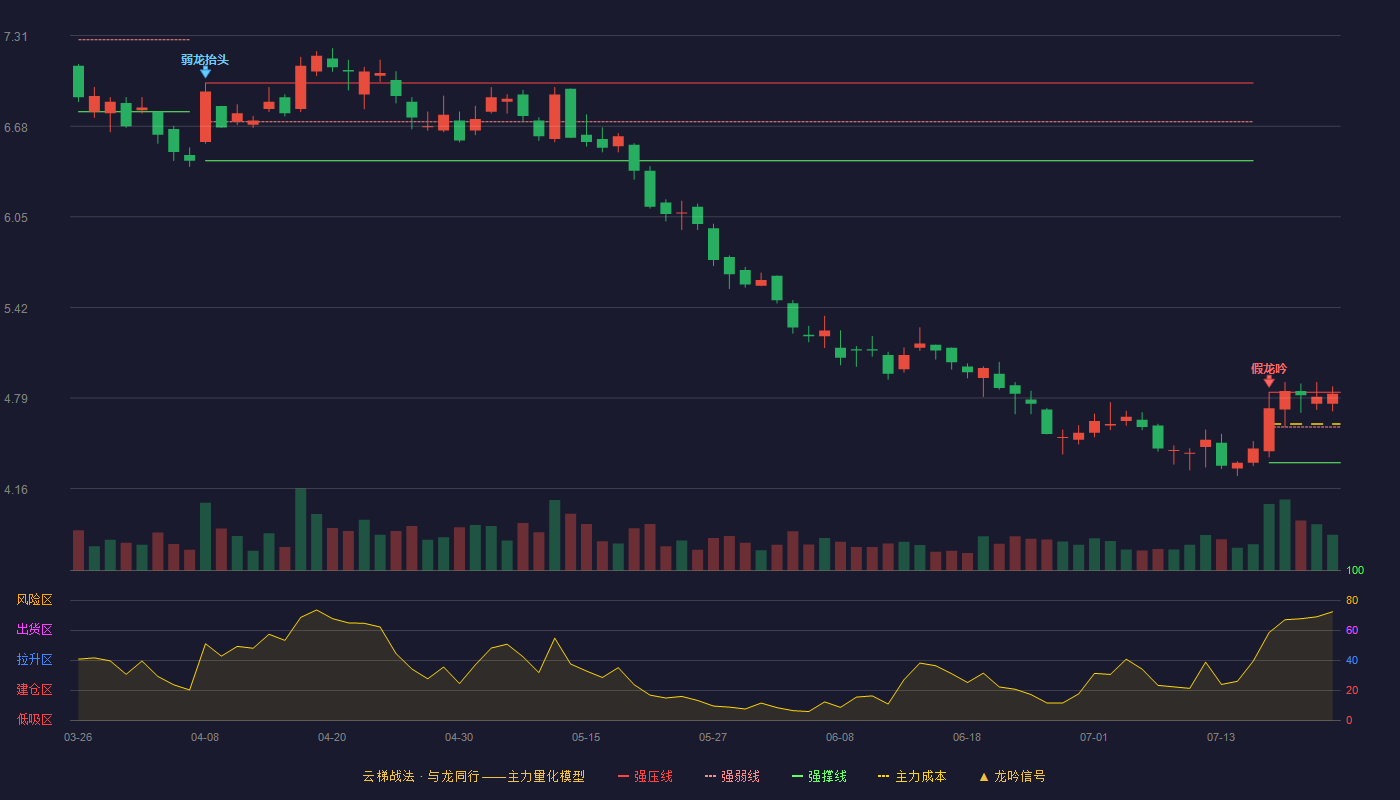Select the 04-08 date label
Screen dimensions: 1400x800
(x=205, y=737)
